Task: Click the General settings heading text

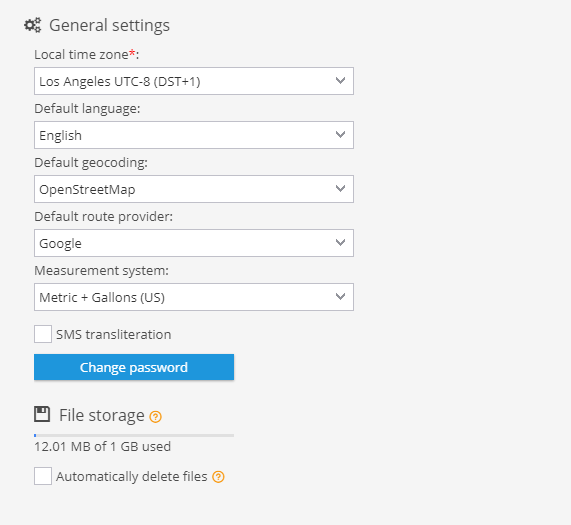Action: pos(109,26)
